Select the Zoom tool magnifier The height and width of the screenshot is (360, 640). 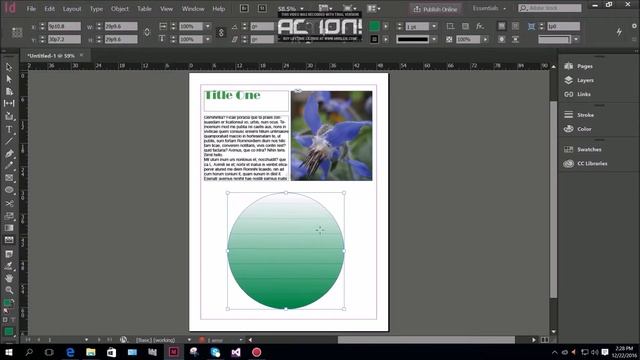pos(9,290)
